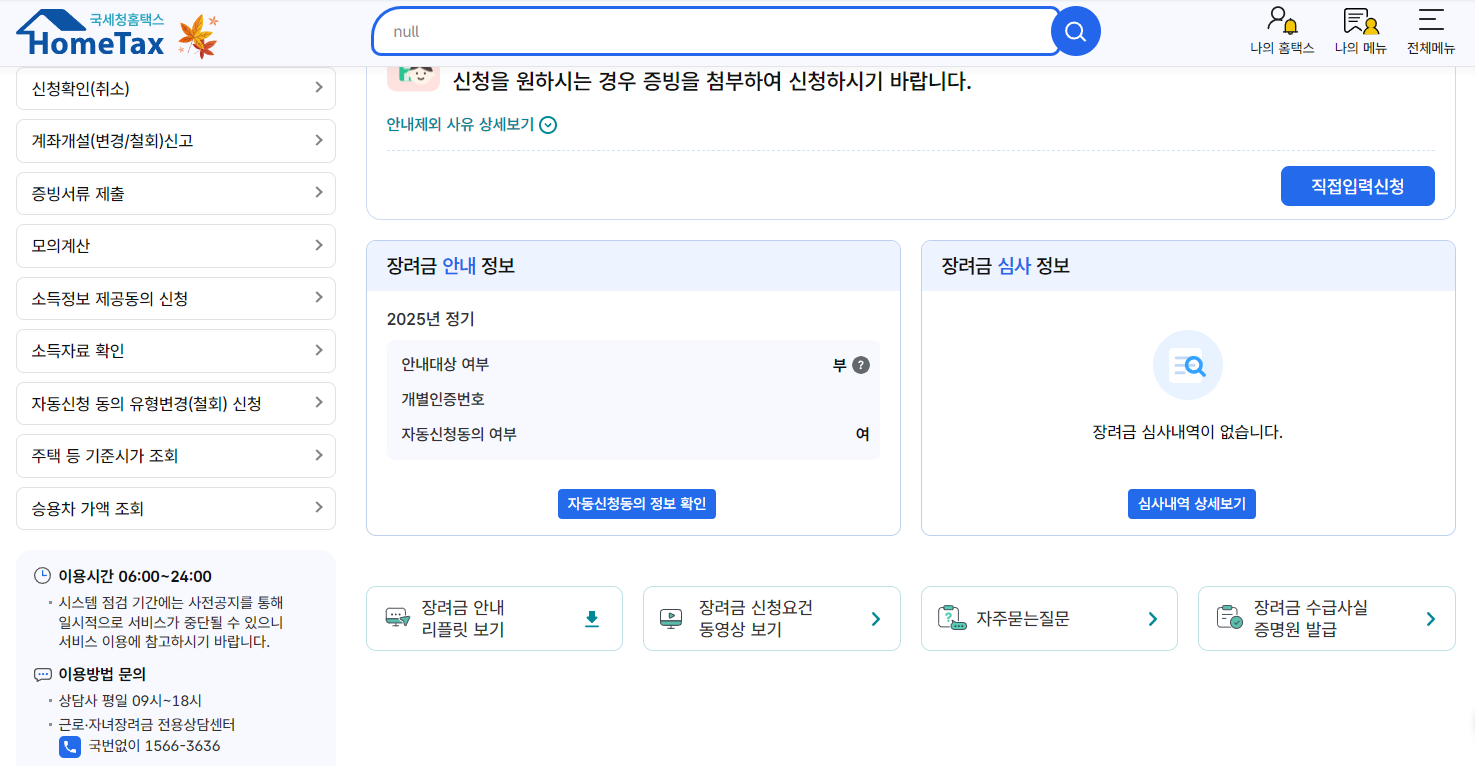Click the speech bubble icon beside 이용방법 문의
1475x766 pixels.
pos(42,675)
